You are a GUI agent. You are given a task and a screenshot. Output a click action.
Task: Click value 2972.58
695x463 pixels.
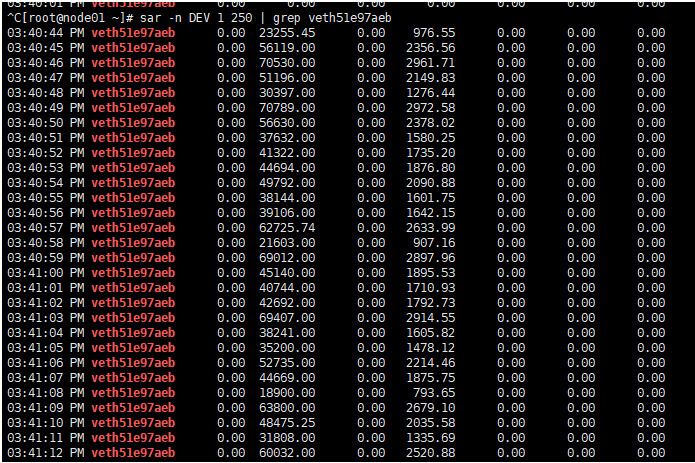(431, 108)
